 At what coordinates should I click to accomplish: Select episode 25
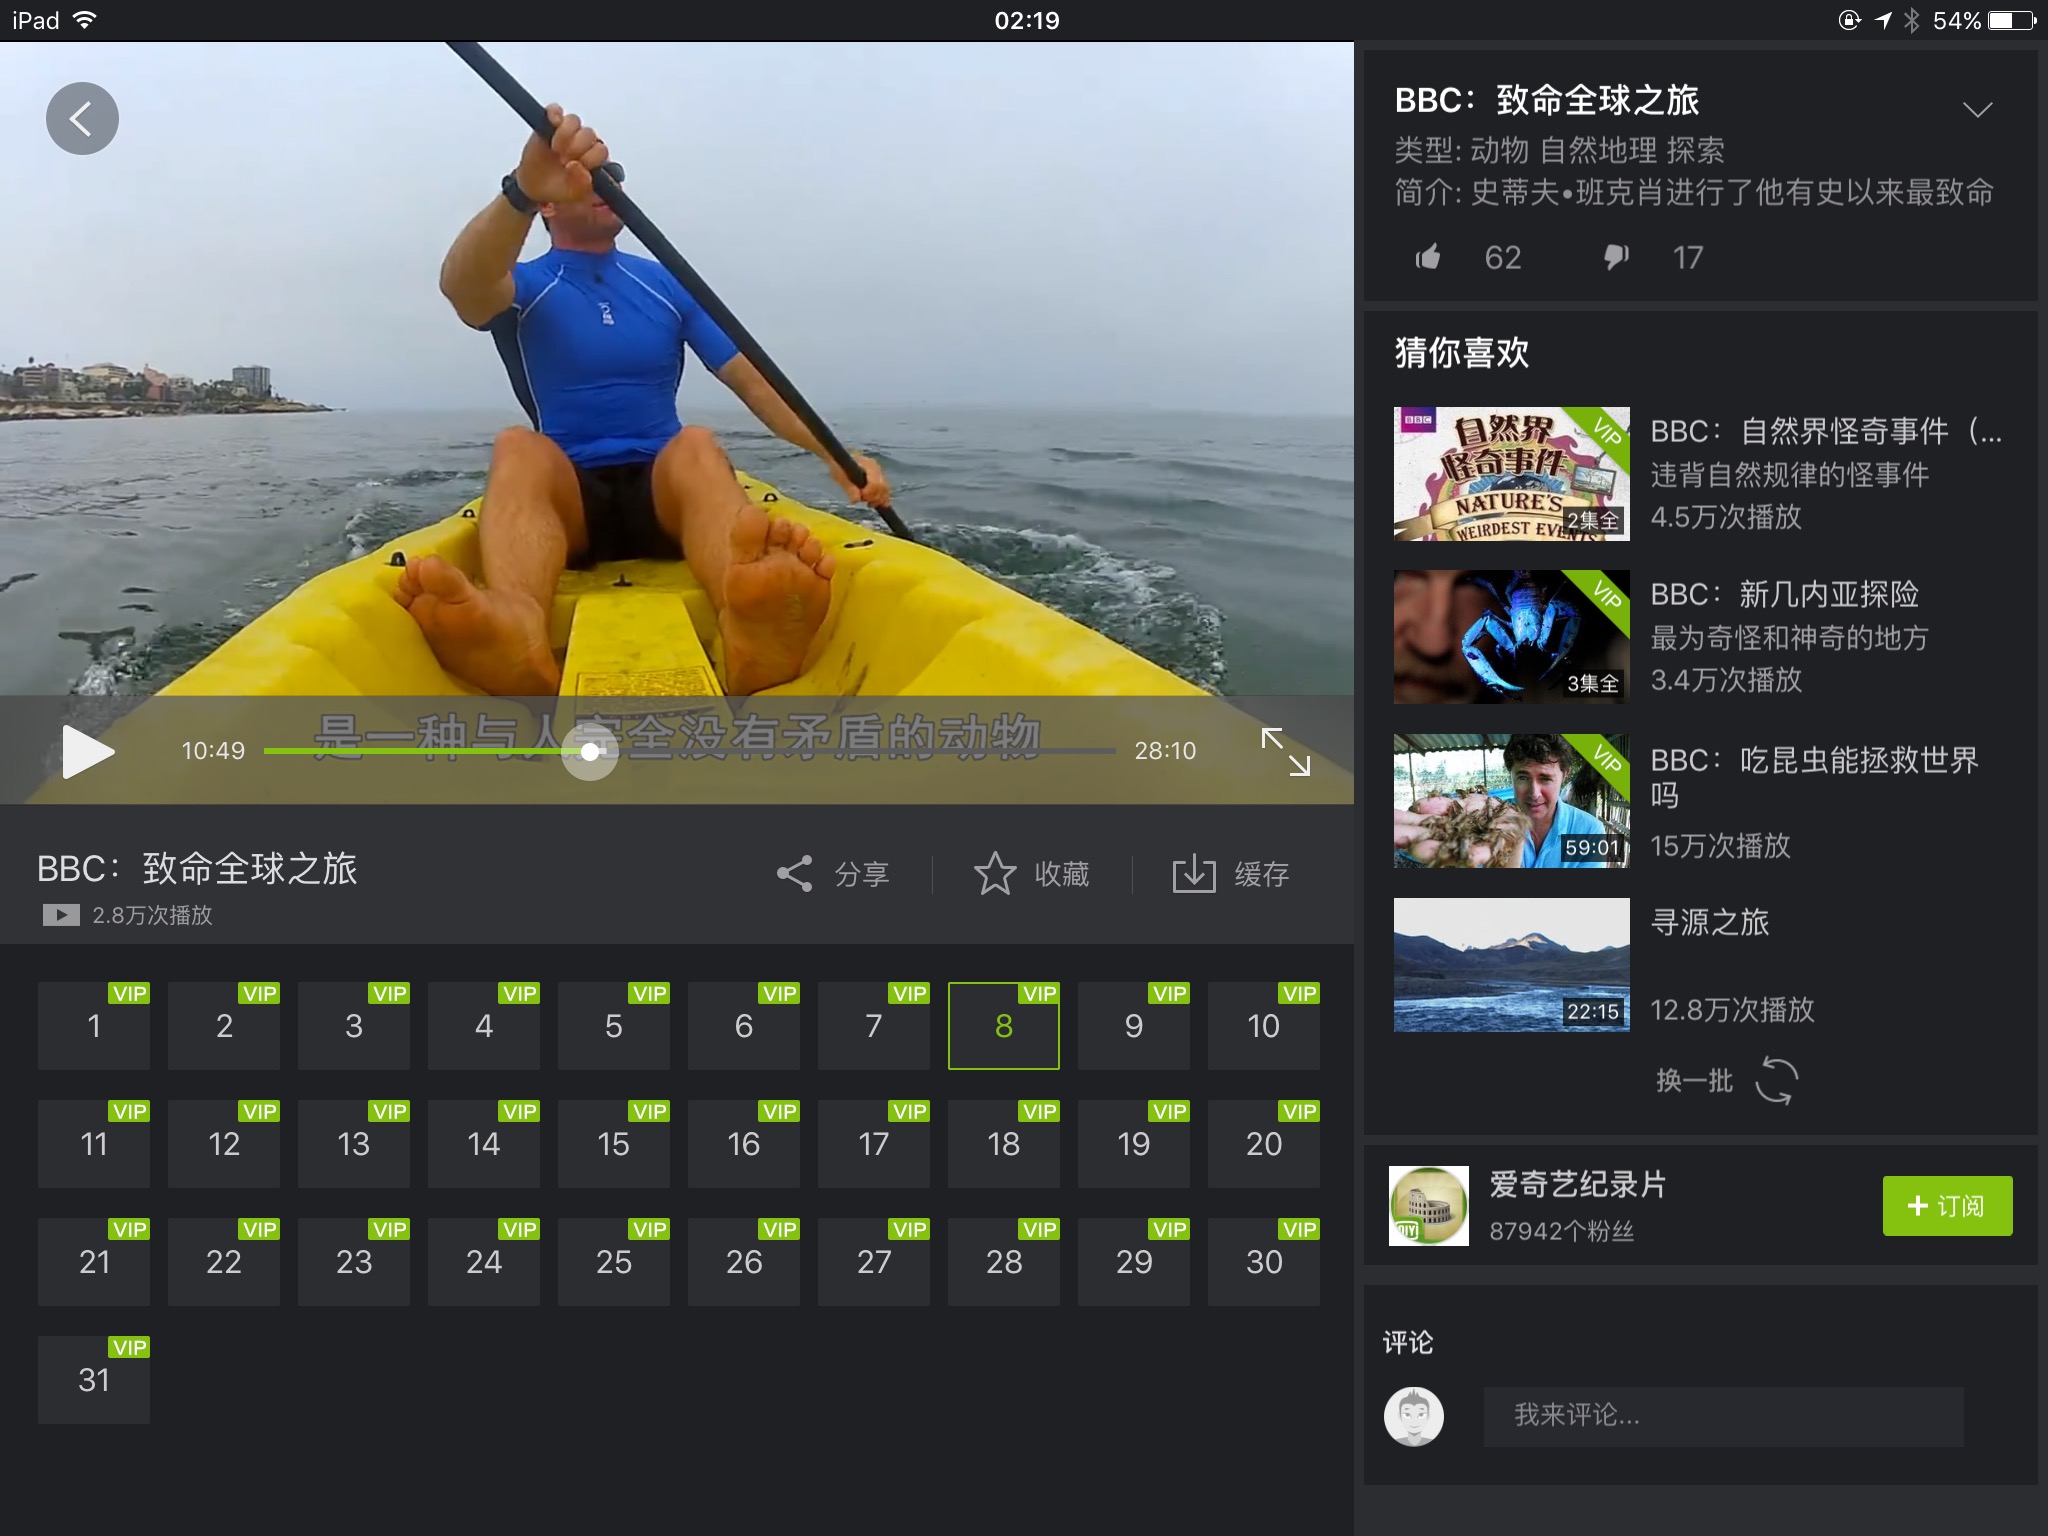tap(614, 1262)
